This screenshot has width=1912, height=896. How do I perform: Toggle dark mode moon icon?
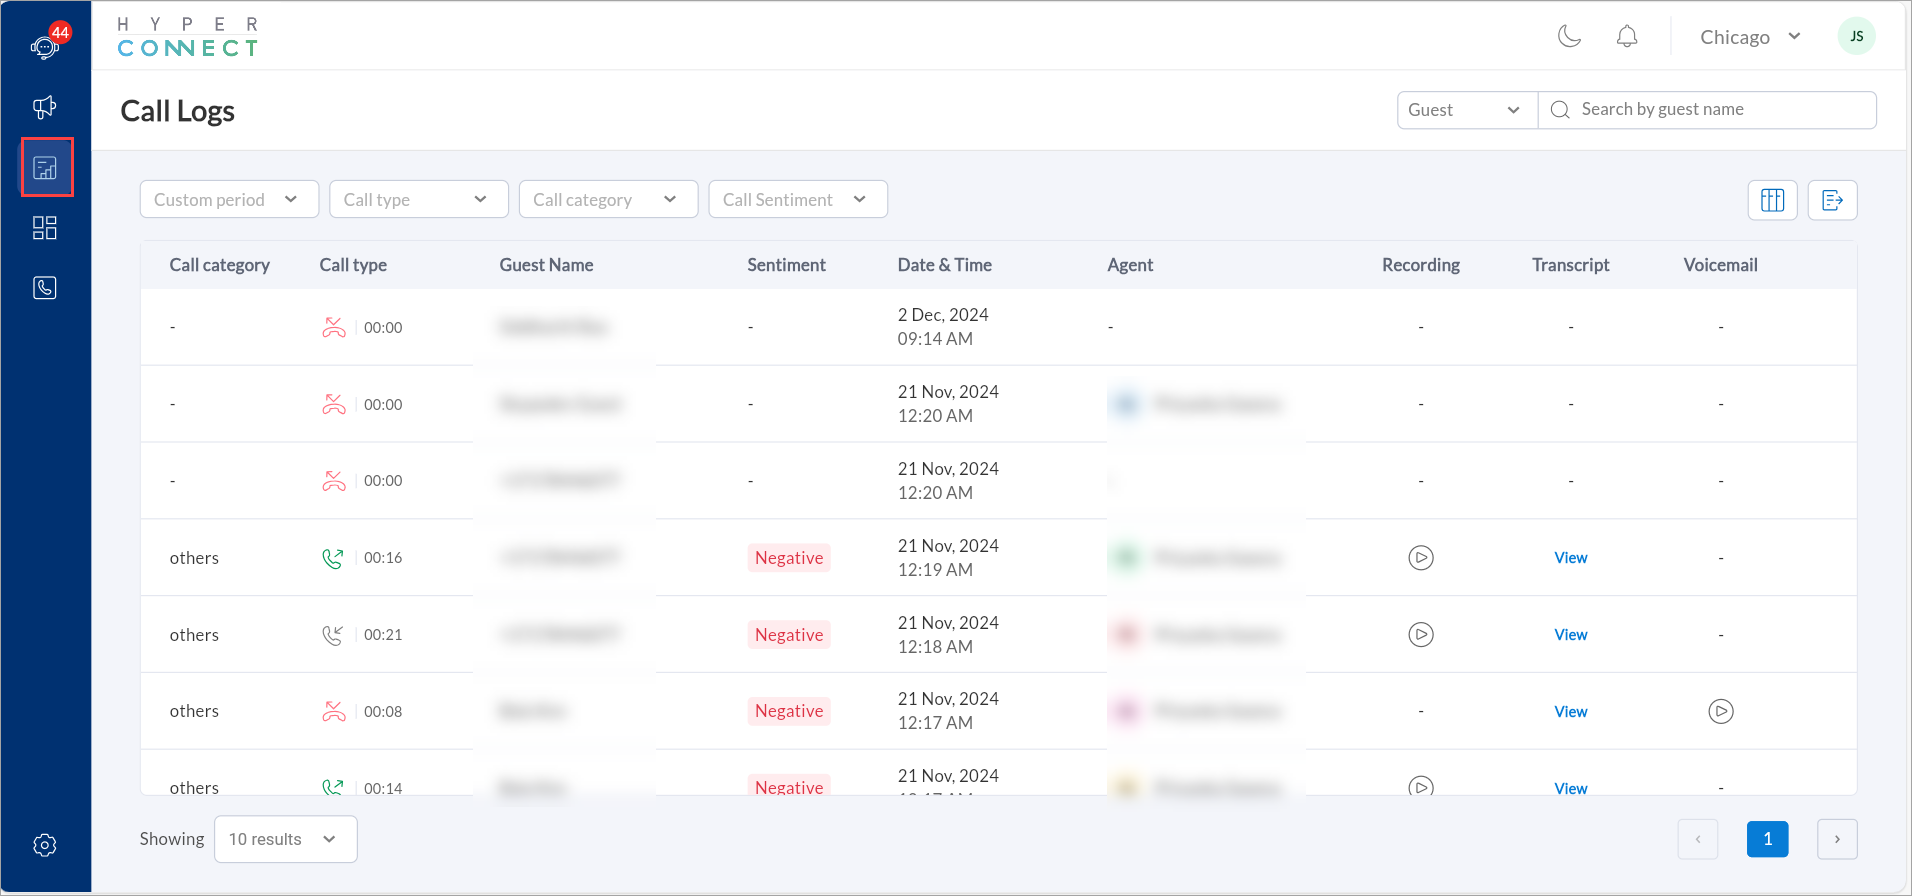coord(1570,37)
